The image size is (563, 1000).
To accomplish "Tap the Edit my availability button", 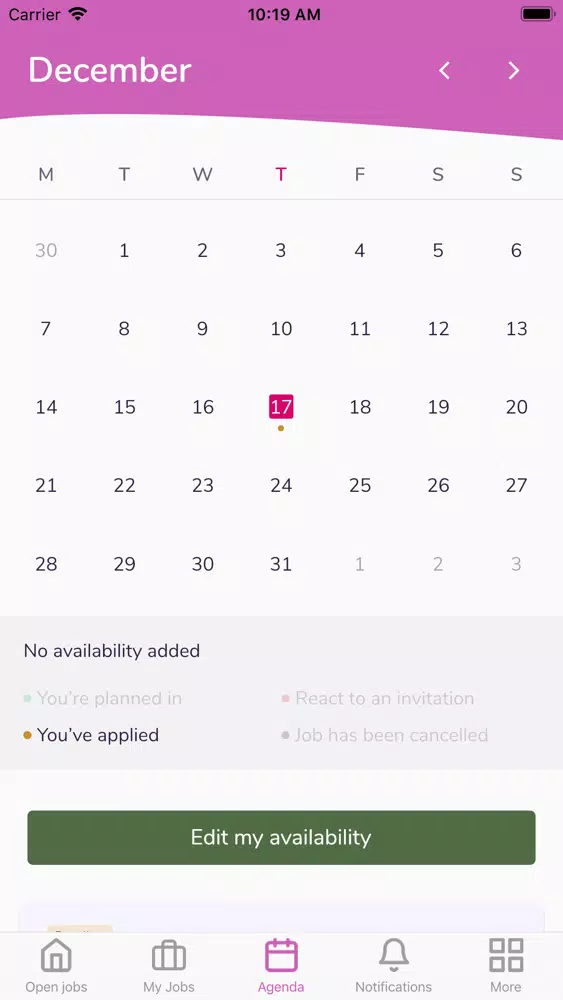I will click(x=281, y=837).
